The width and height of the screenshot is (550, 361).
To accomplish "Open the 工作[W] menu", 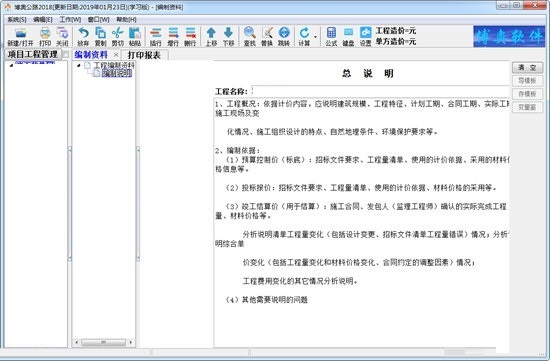I will point(70,20).
